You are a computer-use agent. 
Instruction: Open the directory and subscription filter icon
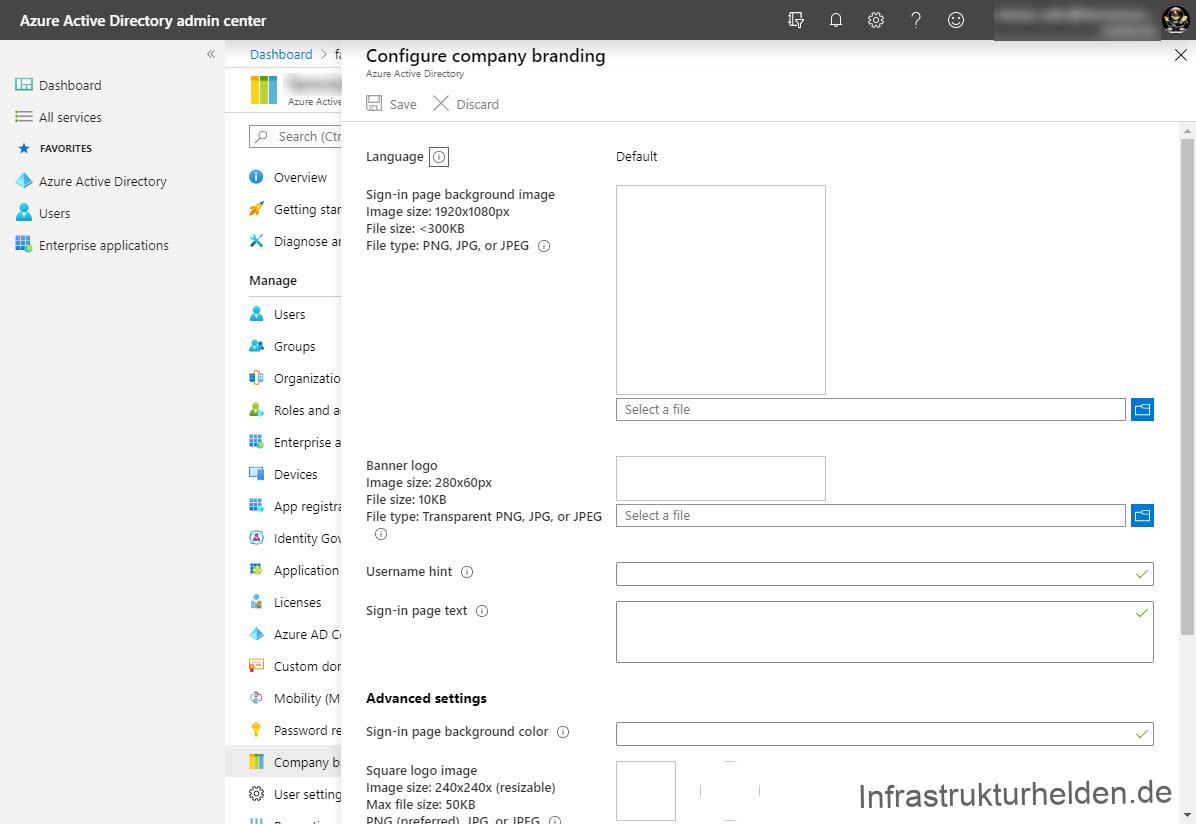[x=796, y=20]
